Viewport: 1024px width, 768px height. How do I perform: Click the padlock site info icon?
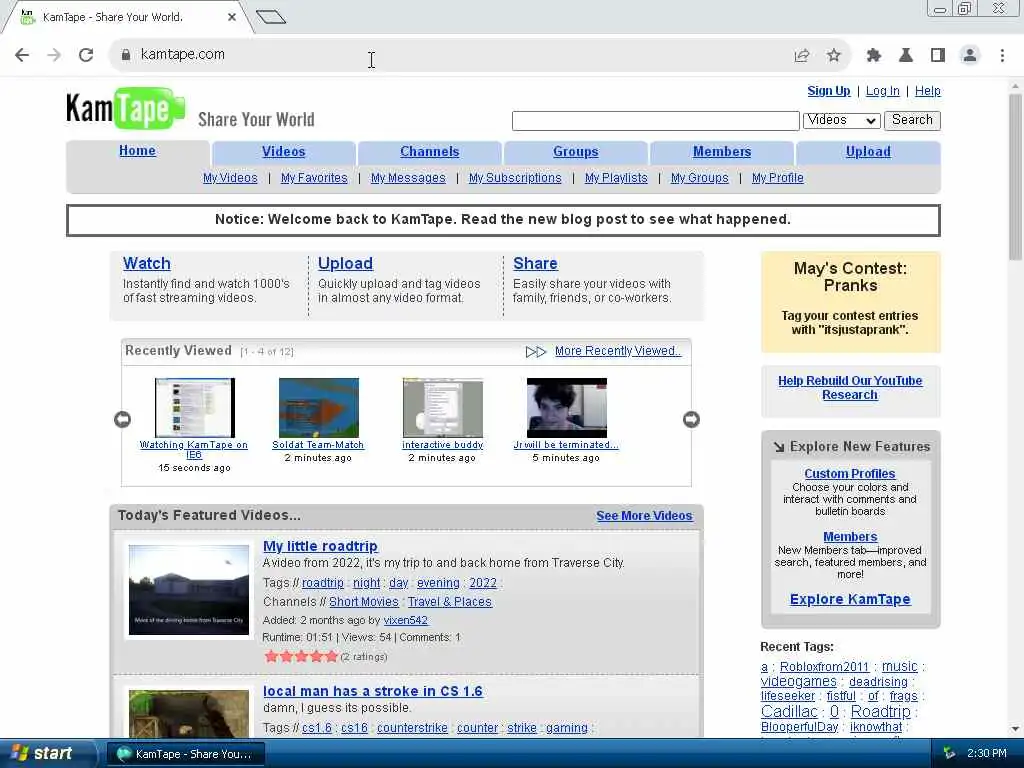[126, 55]
